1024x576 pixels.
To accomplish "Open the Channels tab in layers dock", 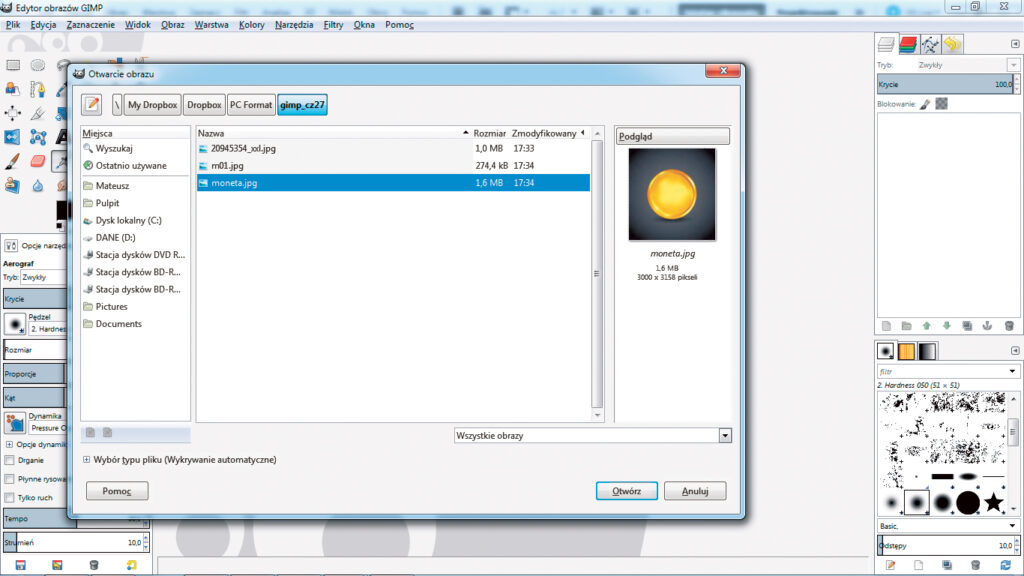I will coord(907,44).
